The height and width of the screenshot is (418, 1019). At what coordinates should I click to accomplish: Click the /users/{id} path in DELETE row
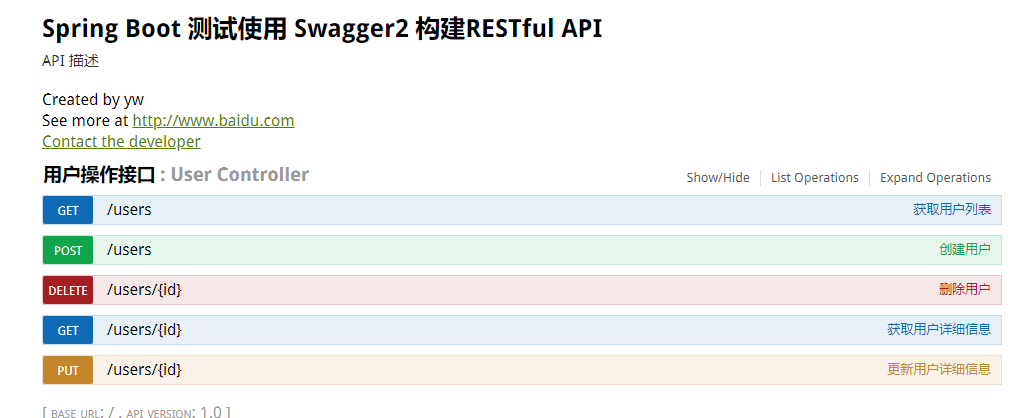tap(144, 290)
